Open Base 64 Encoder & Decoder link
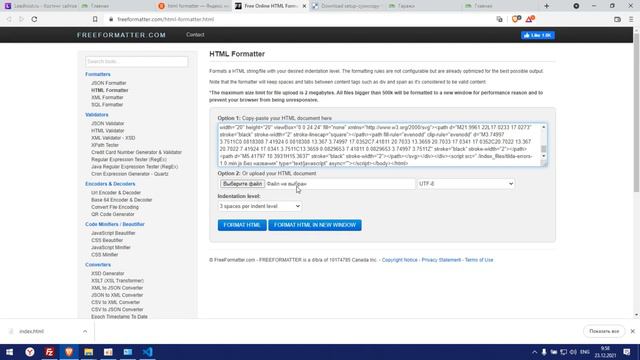The image size is (640, 360). coord(122,200)
